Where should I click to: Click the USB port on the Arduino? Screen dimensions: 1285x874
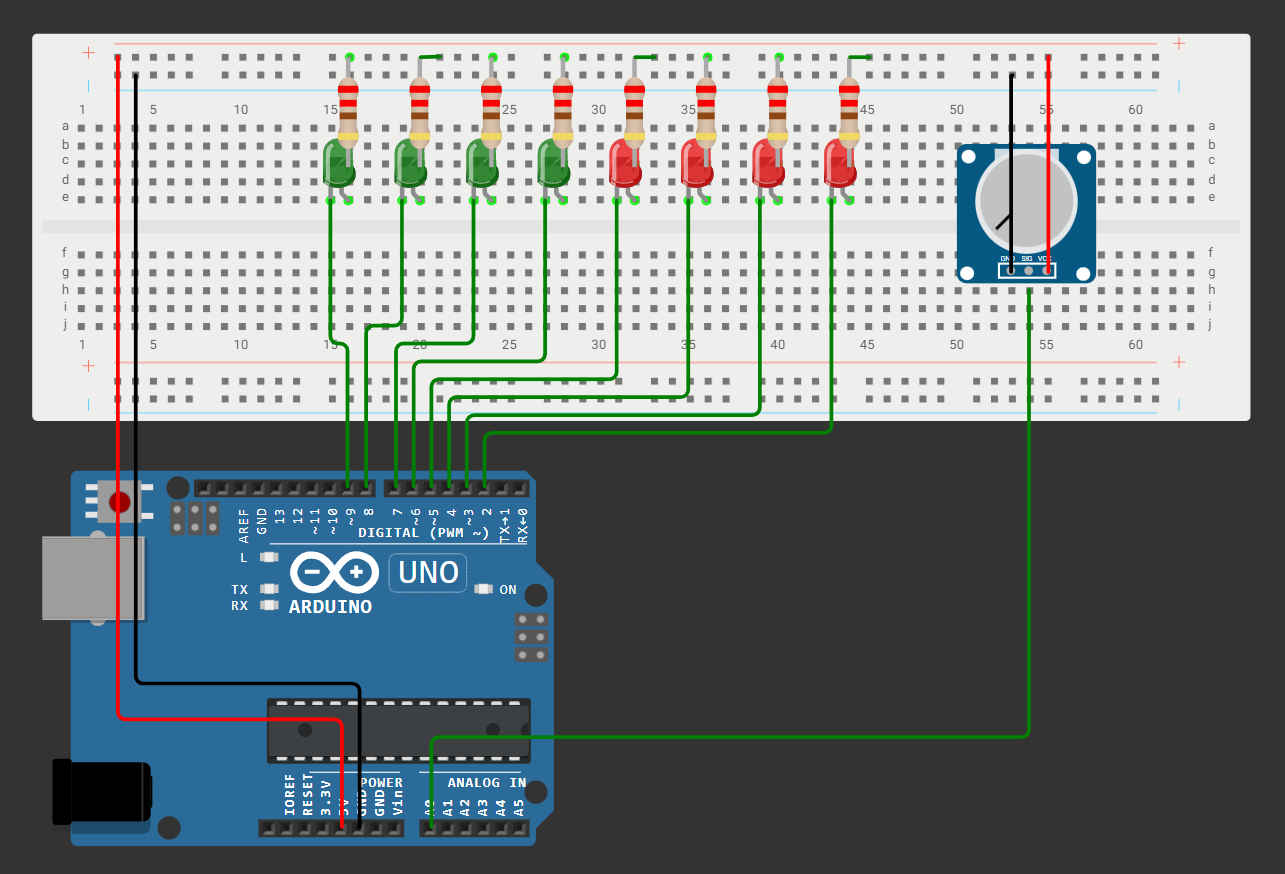pyautogui.click(x=94, y=579)
